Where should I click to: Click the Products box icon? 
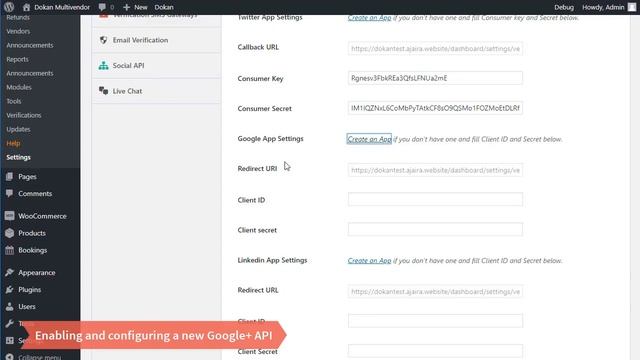(x=9, y=233)
